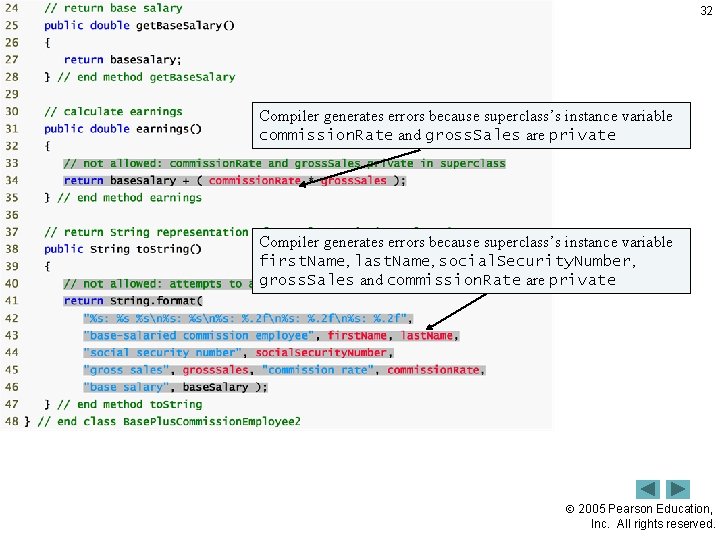Click the string "social security number"
This screenshot has width=720, height=540.
pos(163,353)
